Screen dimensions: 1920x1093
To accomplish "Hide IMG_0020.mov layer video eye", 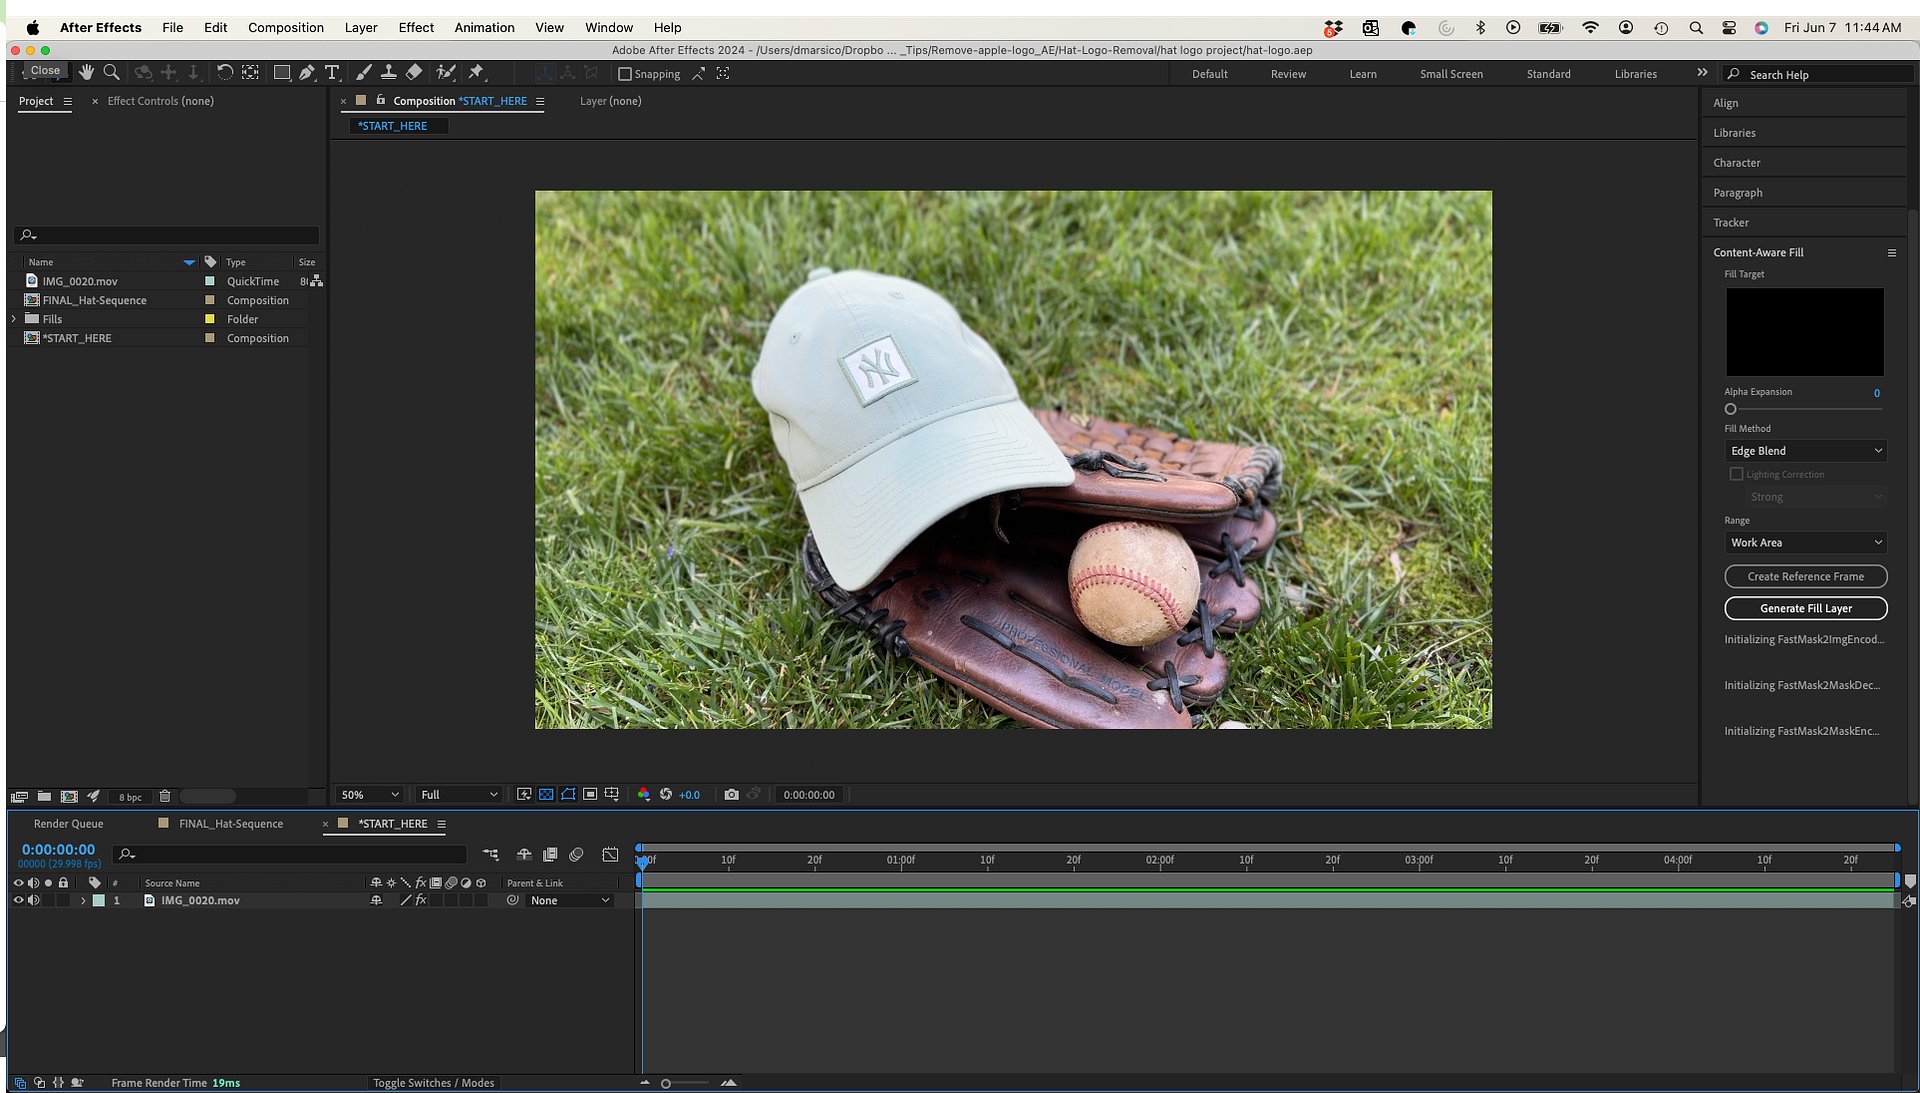I will coord(18,901).
